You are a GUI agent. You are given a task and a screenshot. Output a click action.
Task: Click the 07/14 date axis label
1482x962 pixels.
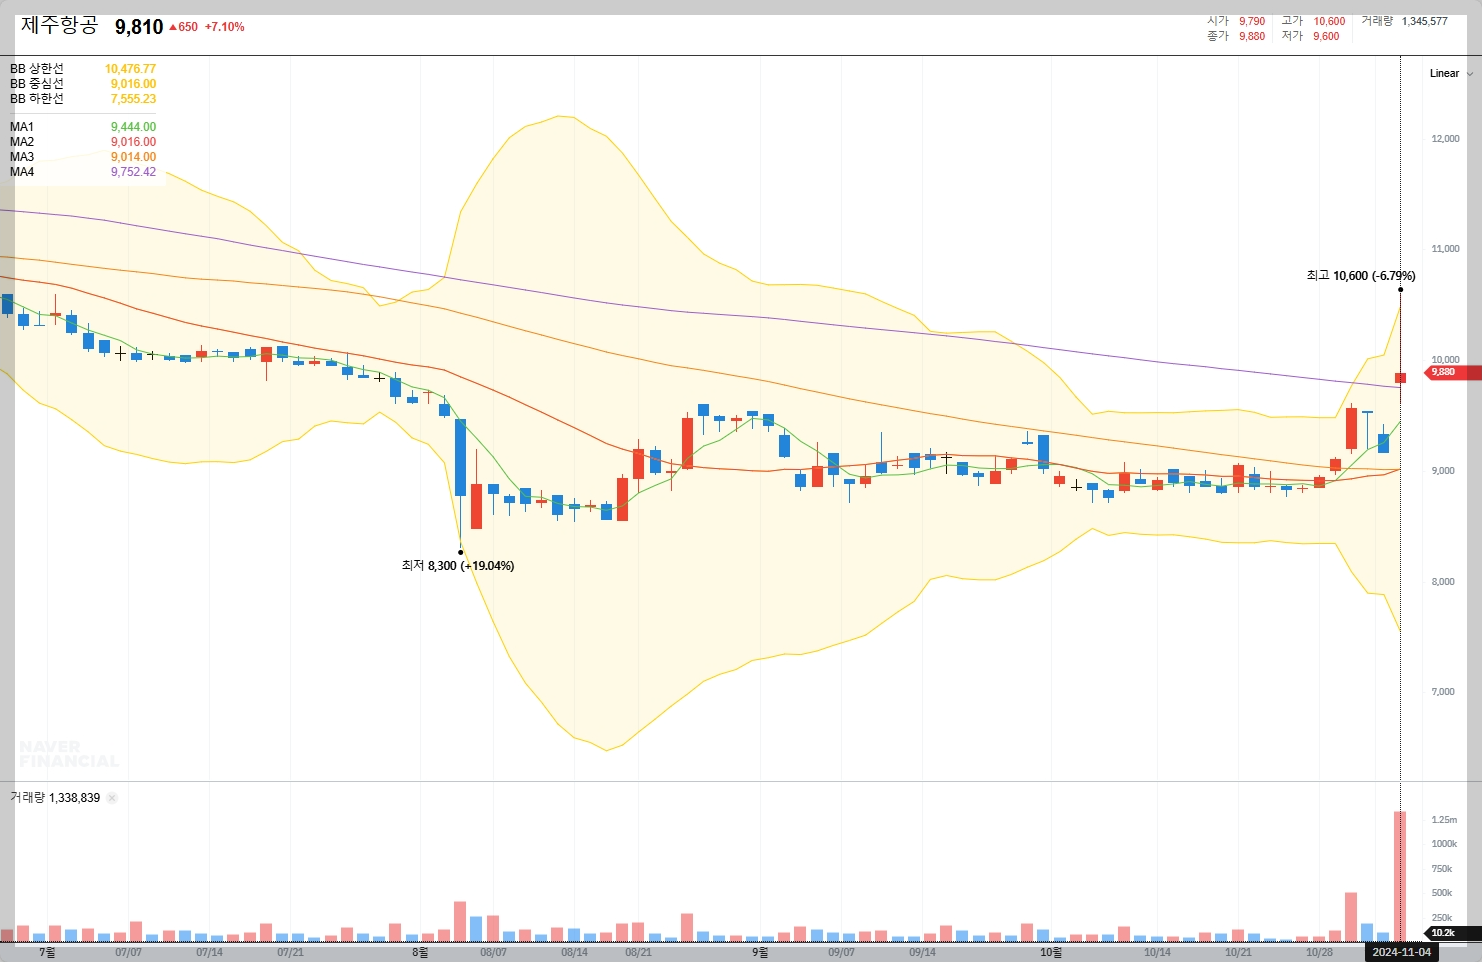(x=209, y=952)
